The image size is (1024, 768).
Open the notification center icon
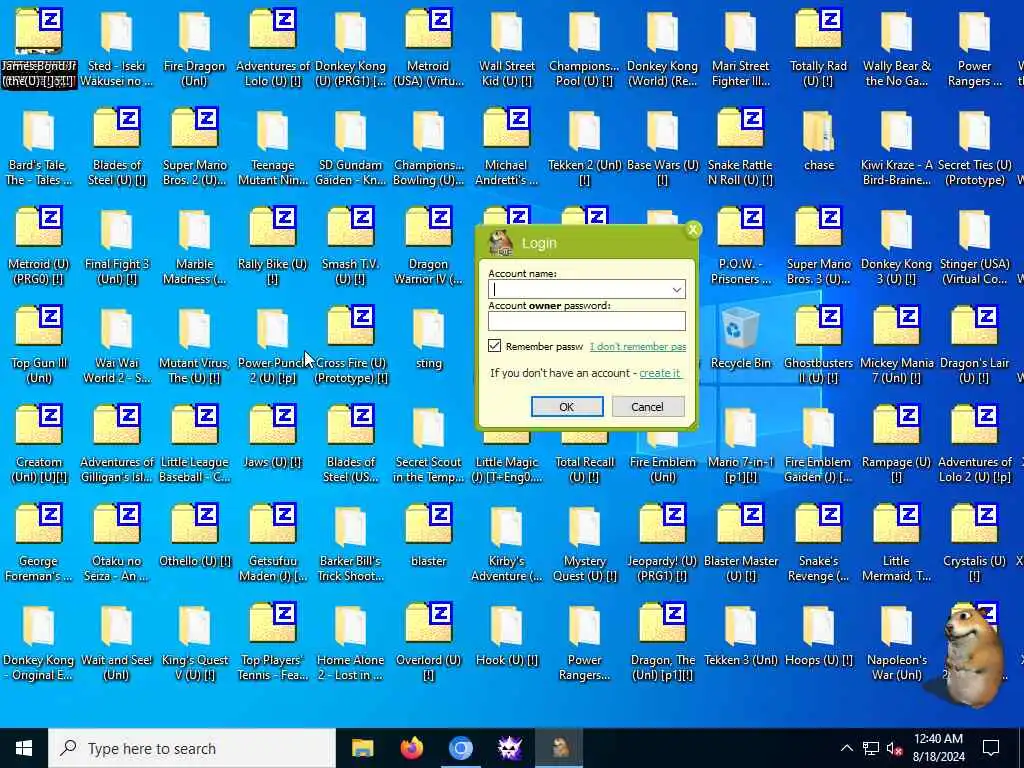pos(991,748)
